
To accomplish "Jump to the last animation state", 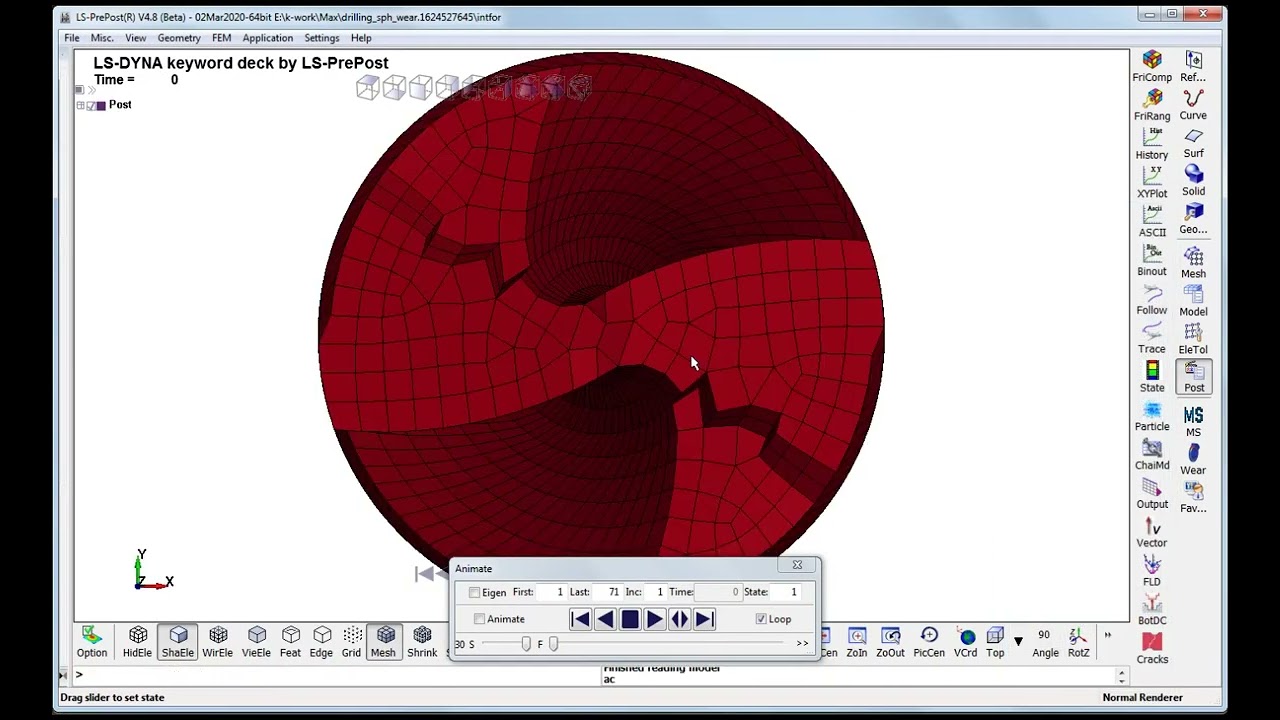I will coord(705,620).
